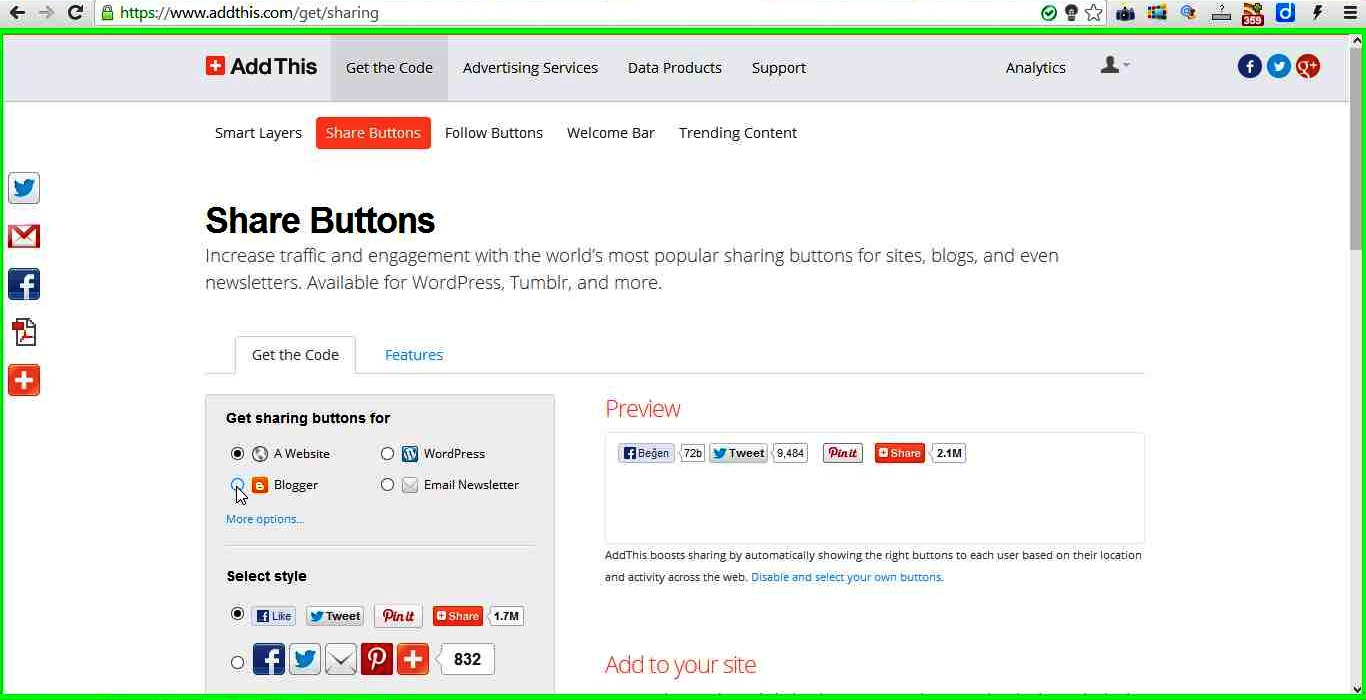Image resolution: width=1366 pixels, height=700 pixels.
Task: Go to Follow Buttons section
Action: point(494,133)
